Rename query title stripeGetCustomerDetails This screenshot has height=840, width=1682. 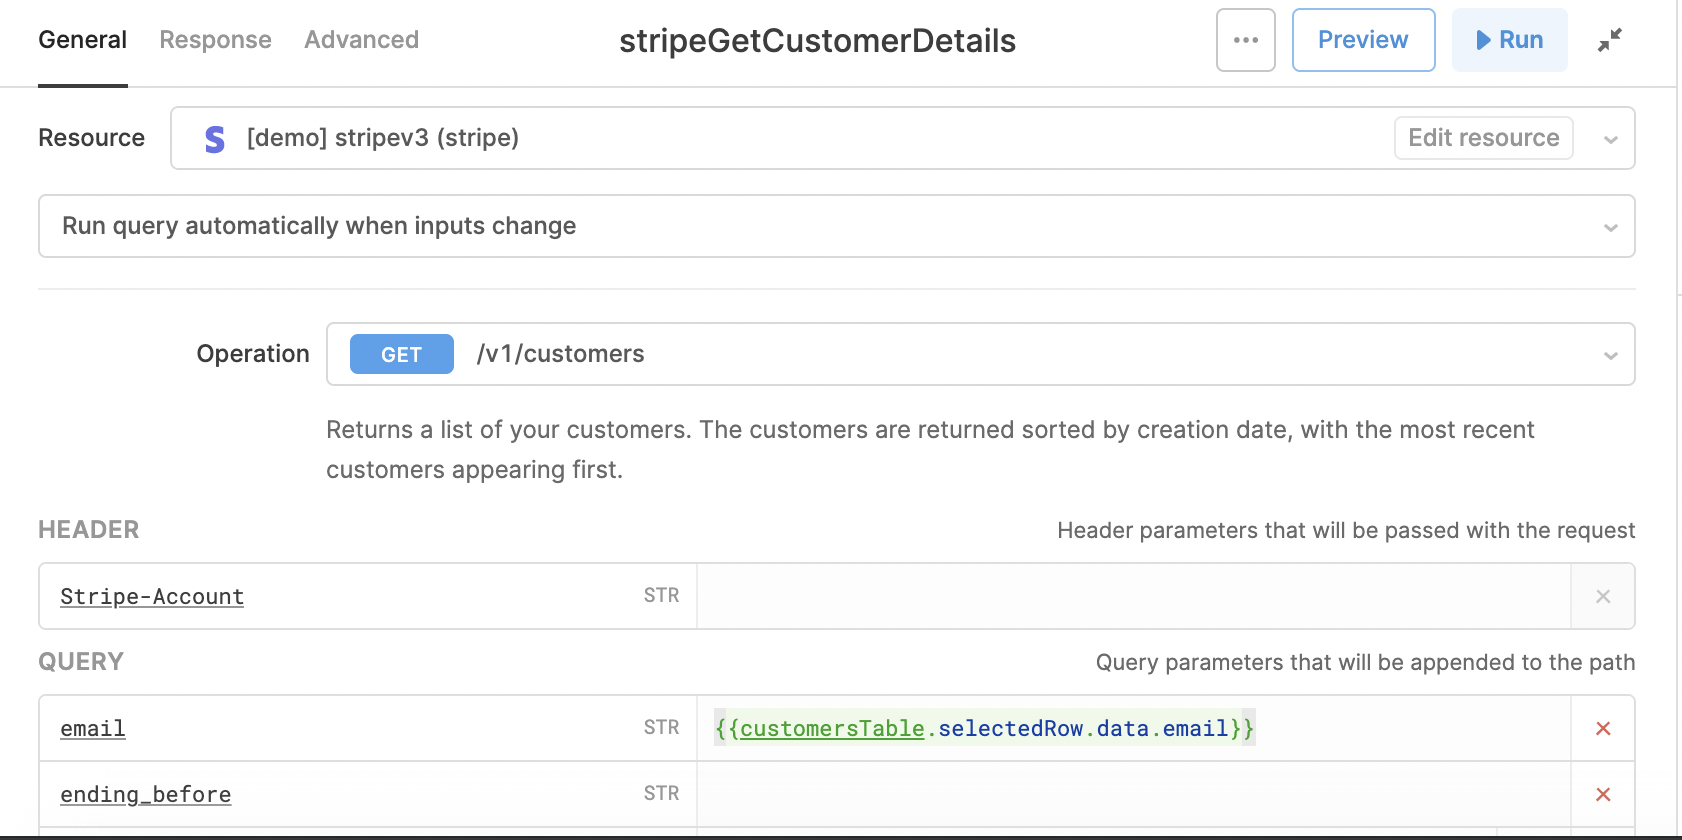[x=817, y=41]
